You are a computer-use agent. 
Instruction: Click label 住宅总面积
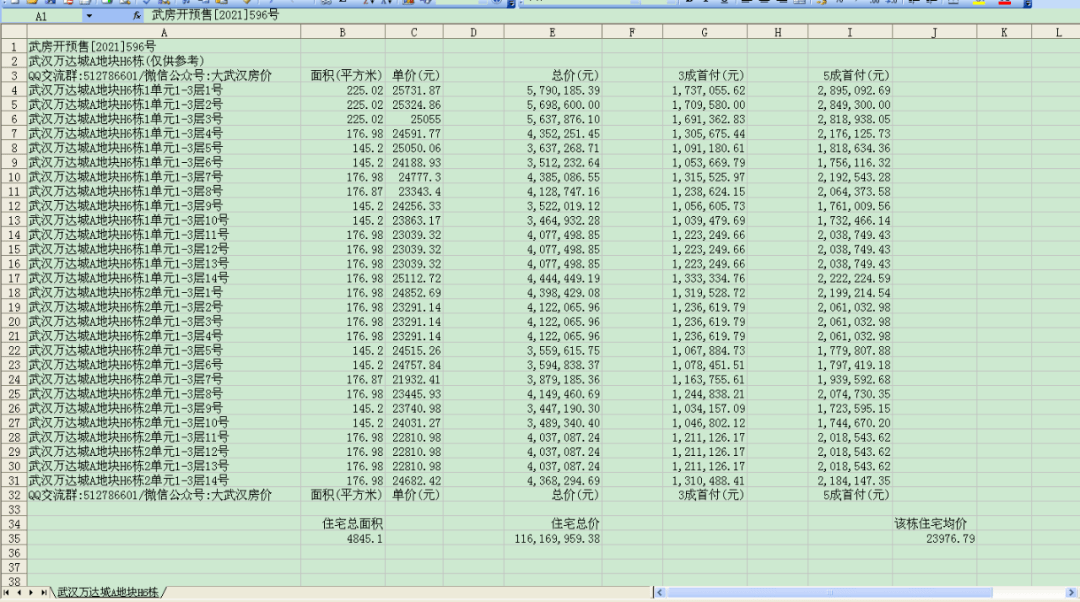pyautogui.click(x=353, y=523)
